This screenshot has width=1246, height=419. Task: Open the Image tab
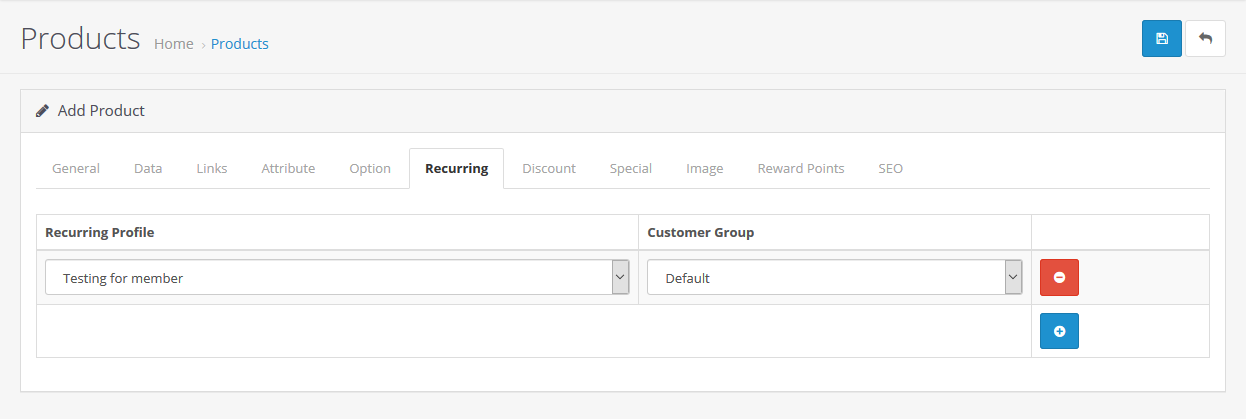pyautogui.click(x=705, y=168)
